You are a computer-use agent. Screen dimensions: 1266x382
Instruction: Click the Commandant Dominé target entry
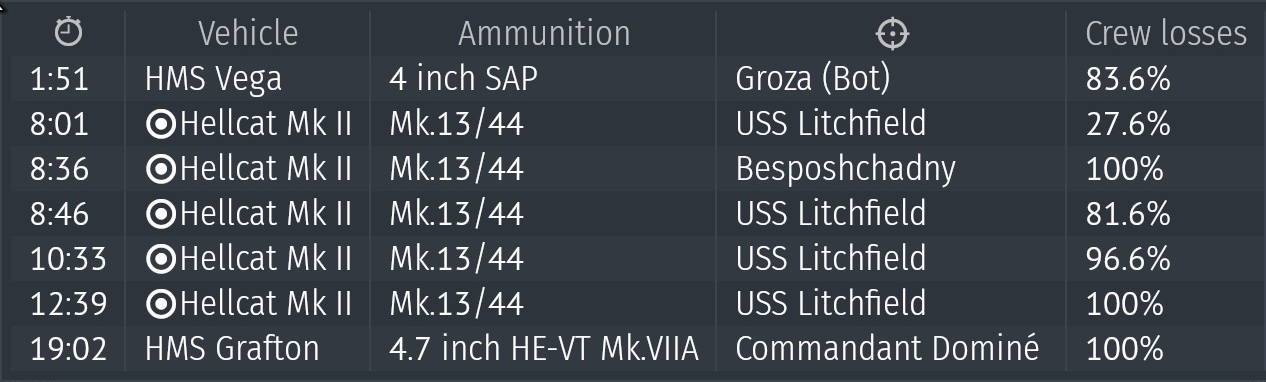(x=887, y=349)
